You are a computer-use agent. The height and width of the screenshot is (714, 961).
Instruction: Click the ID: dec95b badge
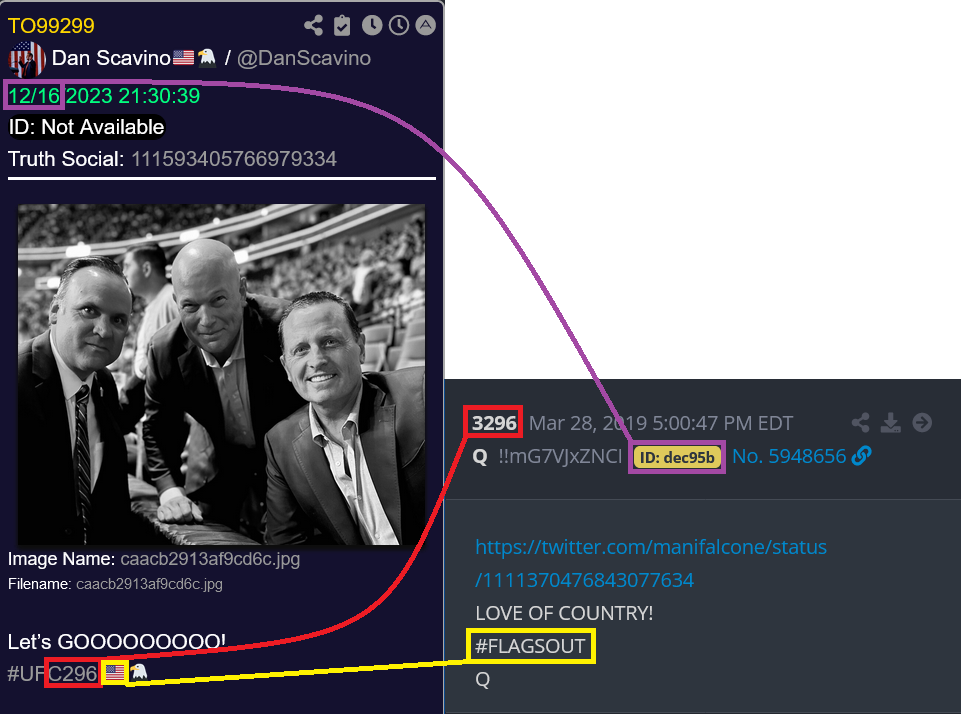(677, 457)
